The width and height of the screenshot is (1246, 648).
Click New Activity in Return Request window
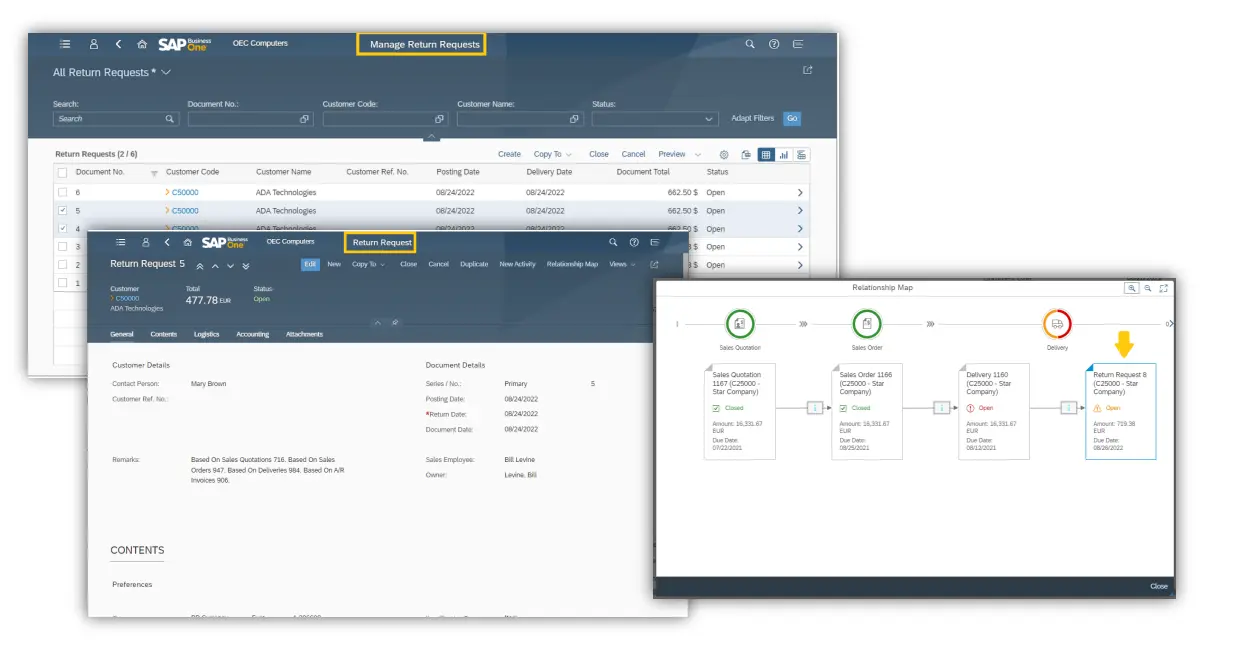(517, 265)
